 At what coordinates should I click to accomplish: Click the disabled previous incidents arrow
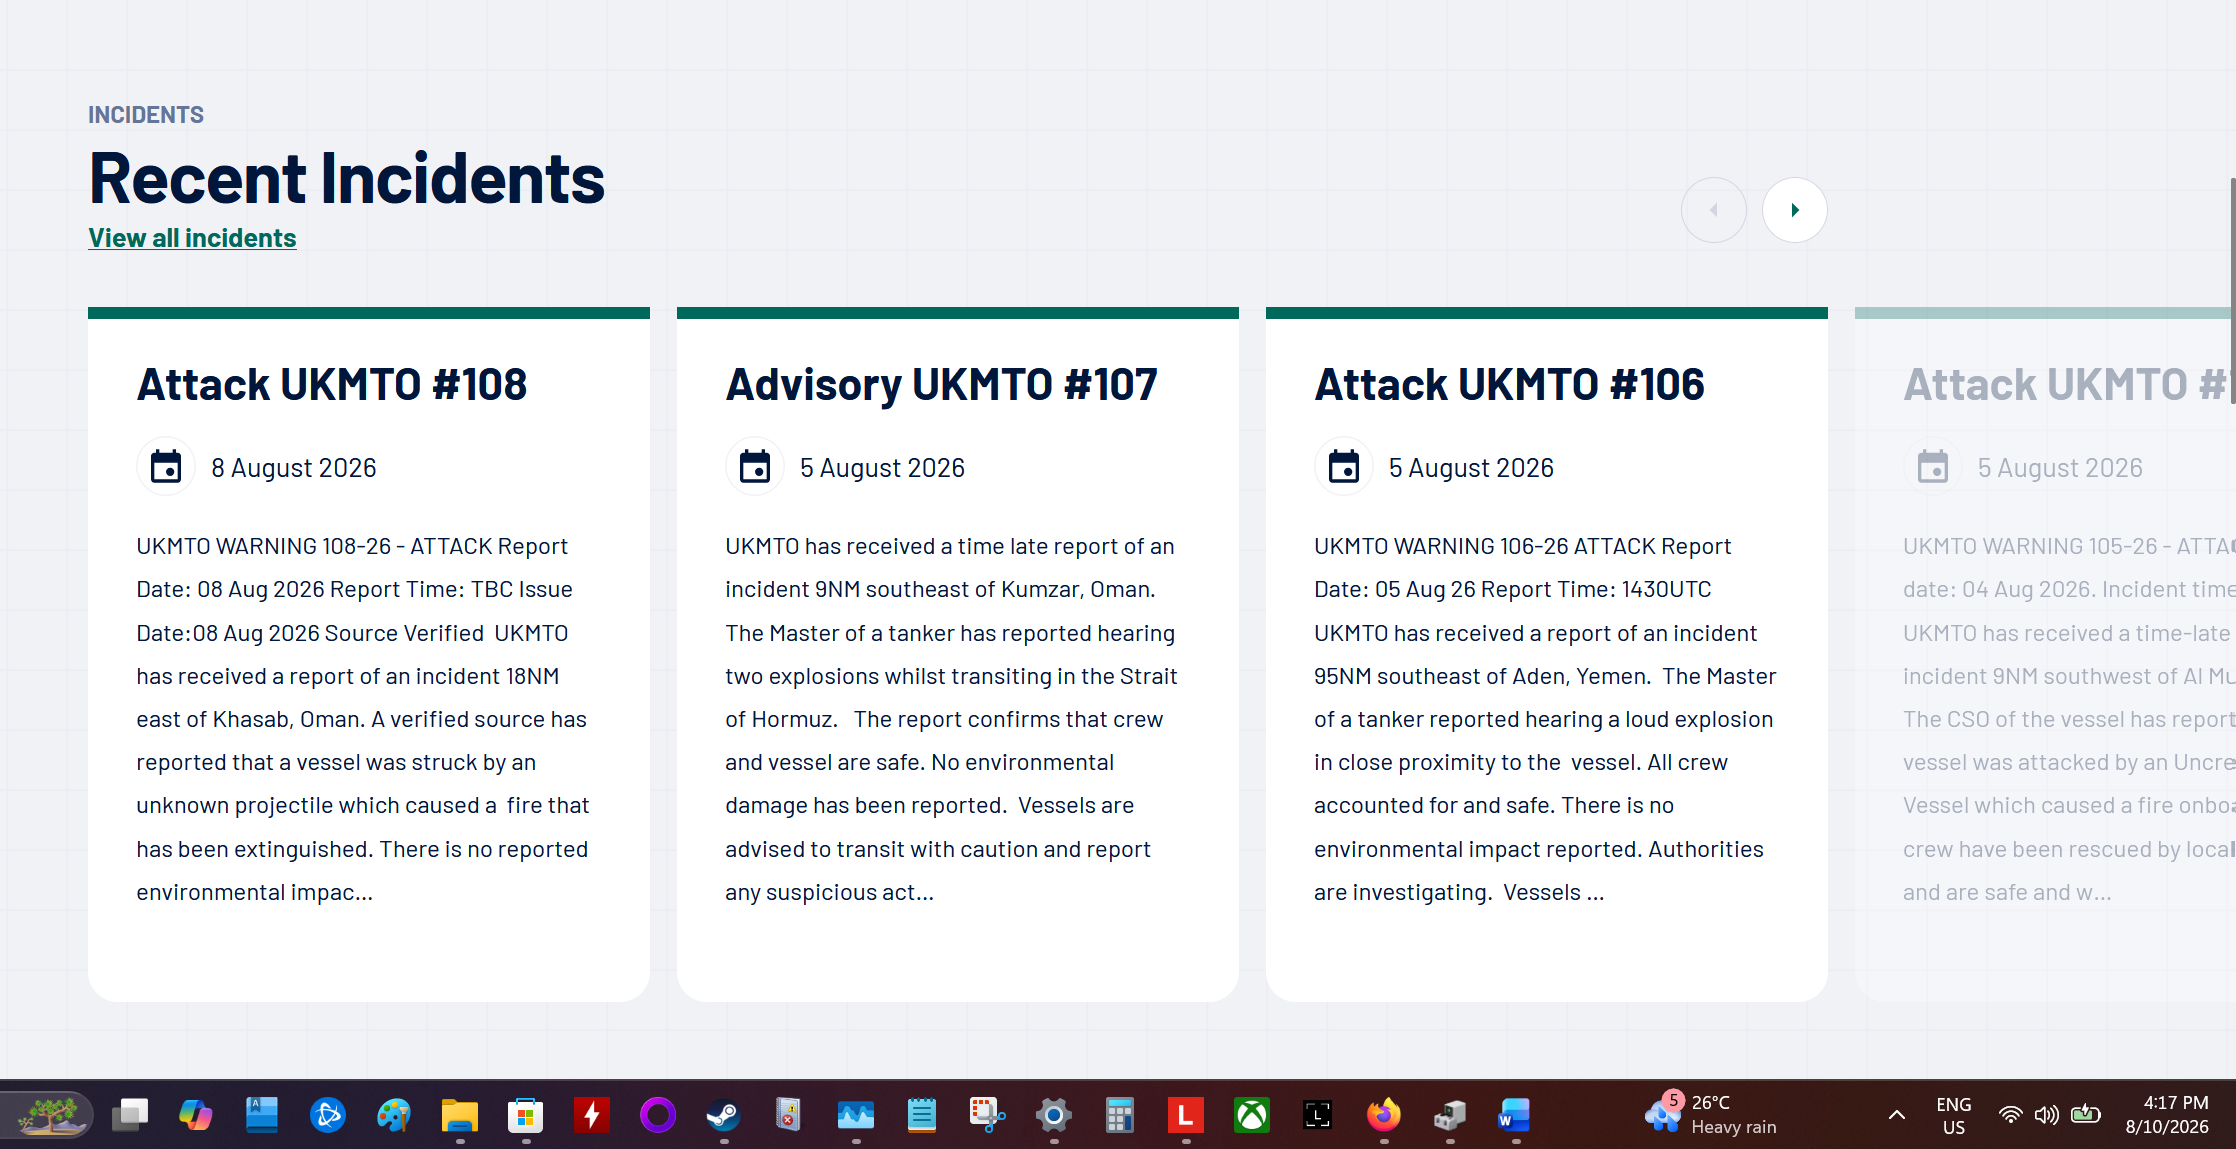1714,210
